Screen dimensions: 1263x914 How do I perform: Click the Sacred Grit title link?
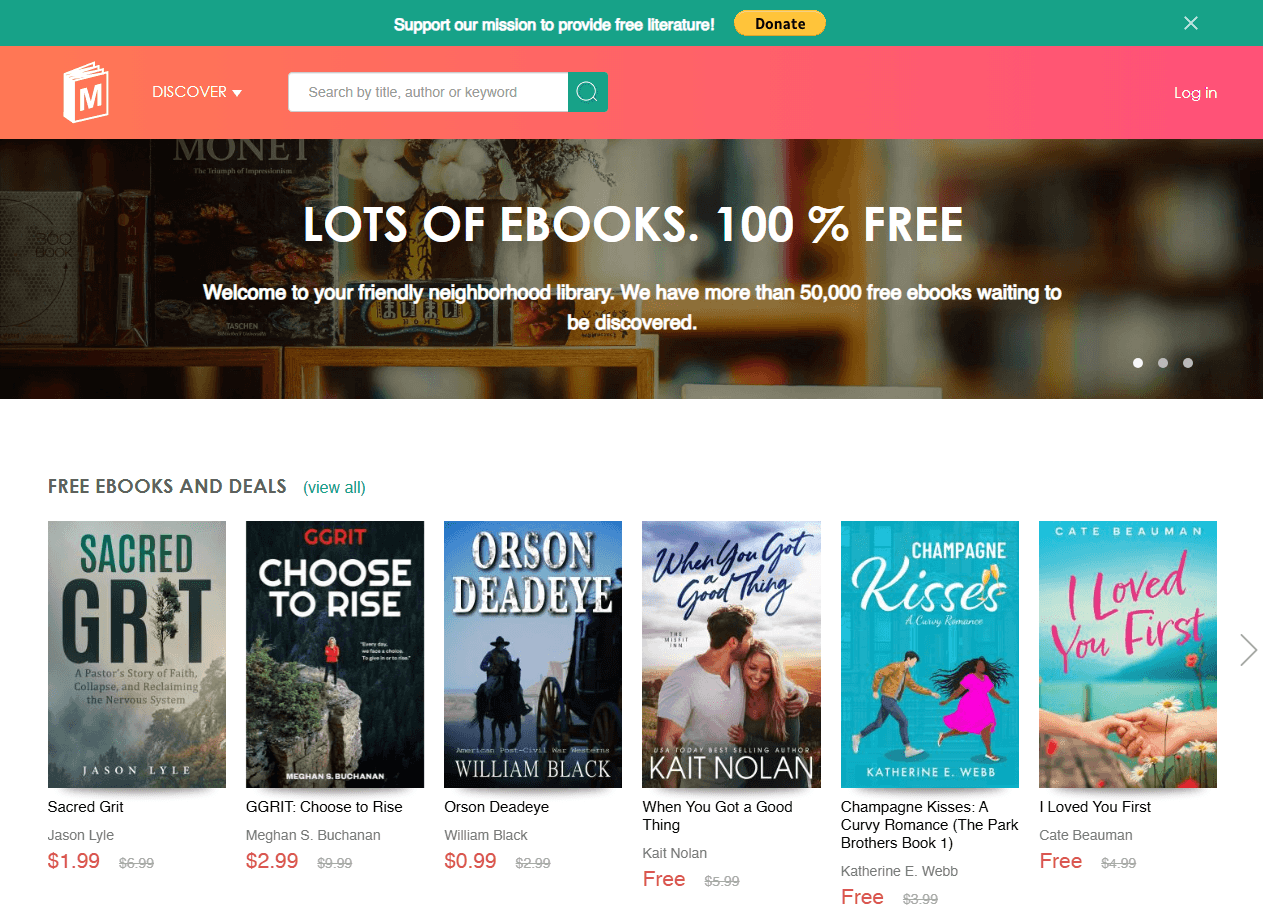[86, 807]
